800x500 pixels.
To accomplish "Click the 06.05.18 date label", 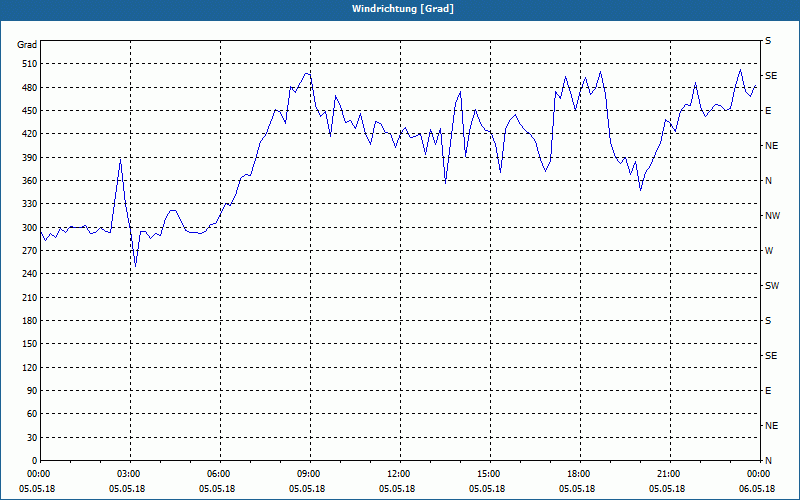I will point(757,489).
